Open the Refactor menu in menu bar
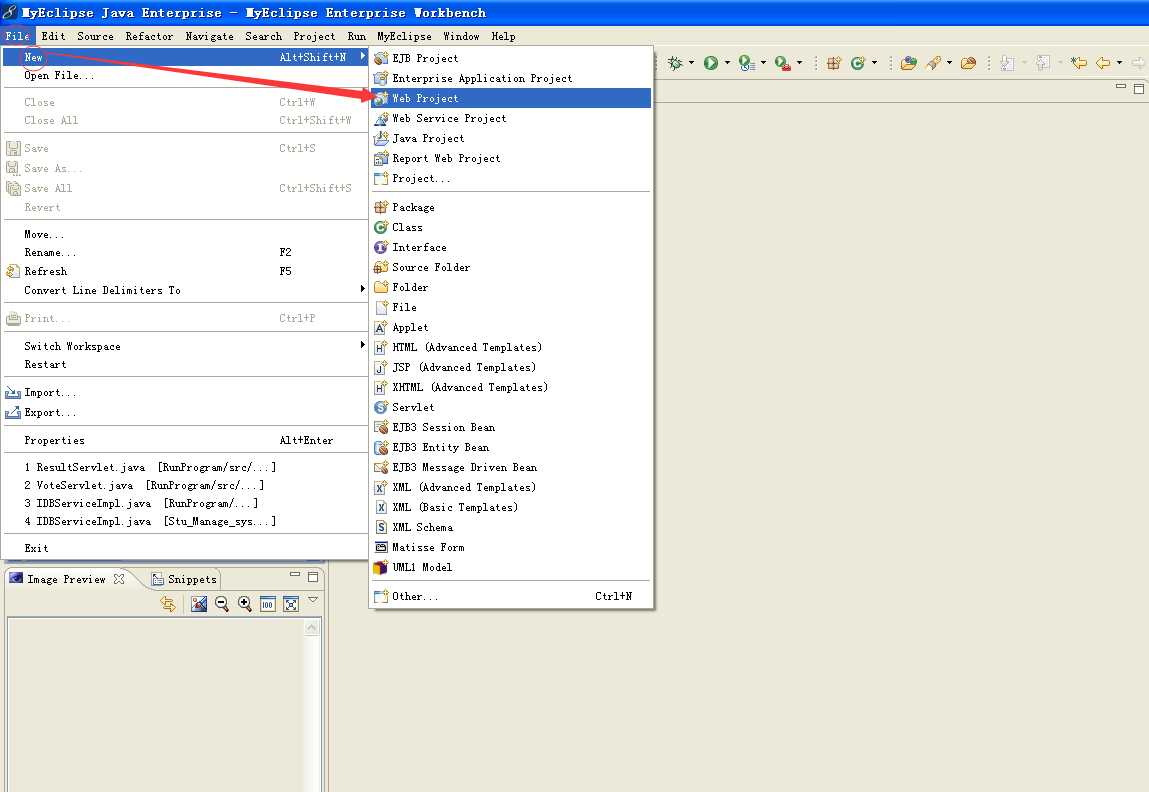The height and width of the screenshot is (792, 1149). (149, 36)
